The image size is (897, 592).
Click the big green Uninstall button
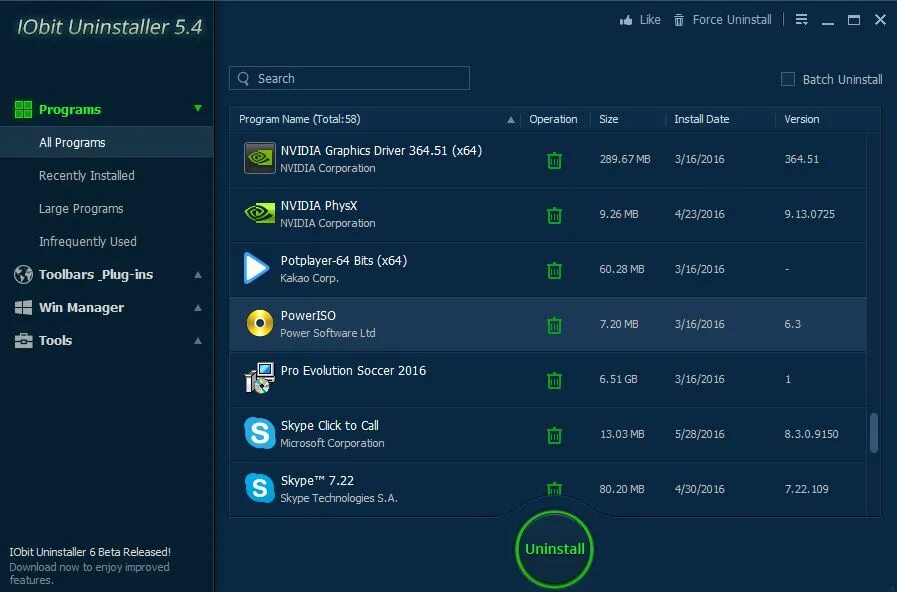tap(554, 549)
